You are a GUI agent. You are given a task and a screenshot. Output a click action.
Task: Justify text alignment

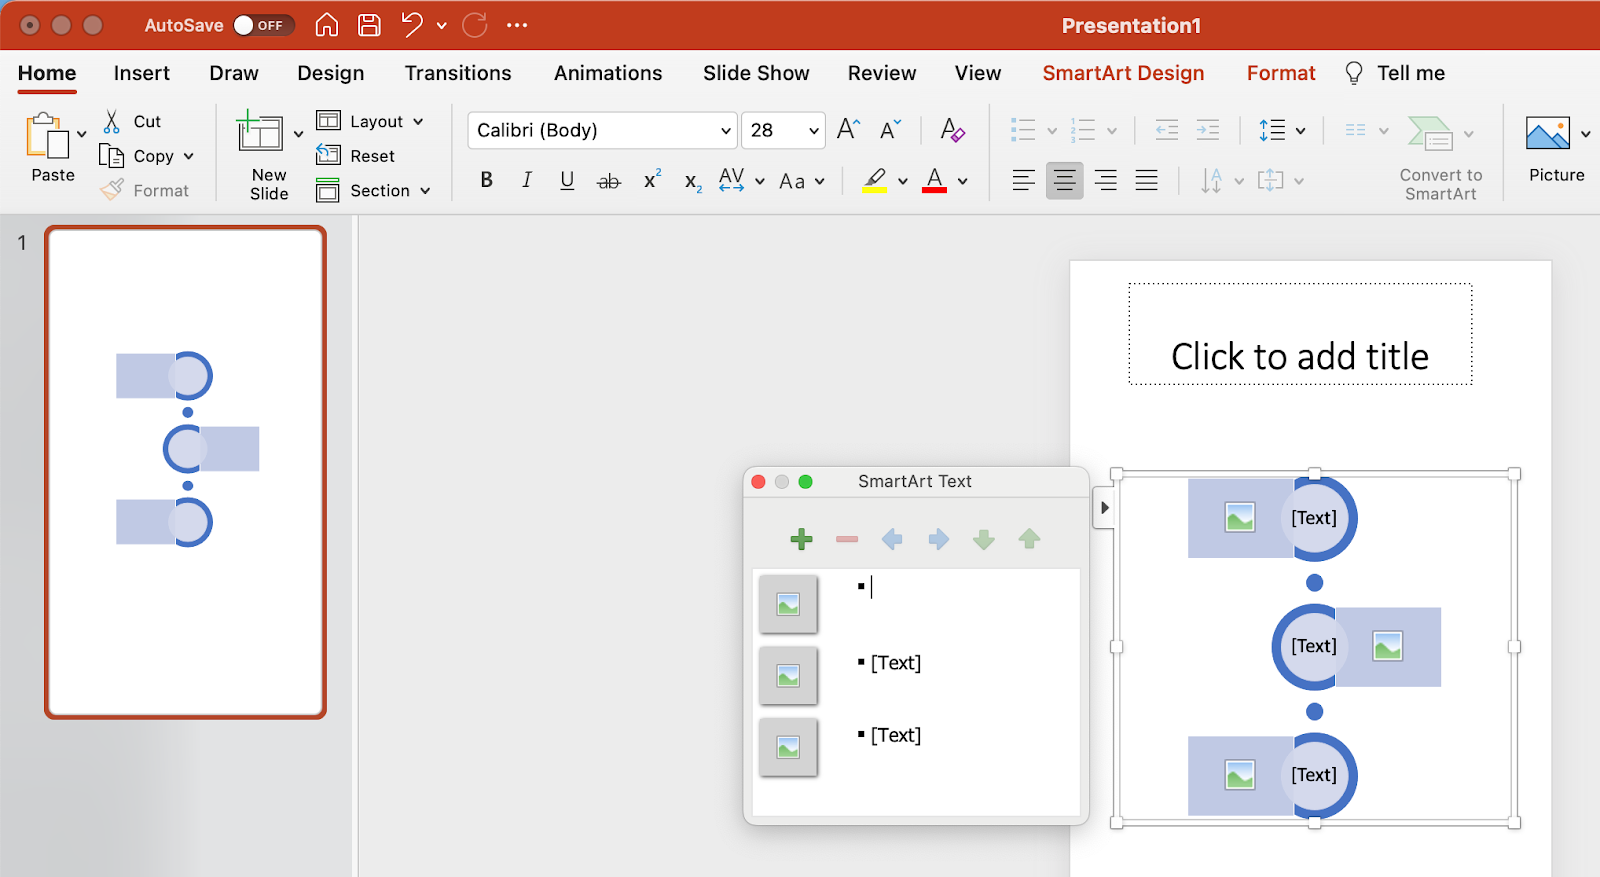pos(1147,180)
